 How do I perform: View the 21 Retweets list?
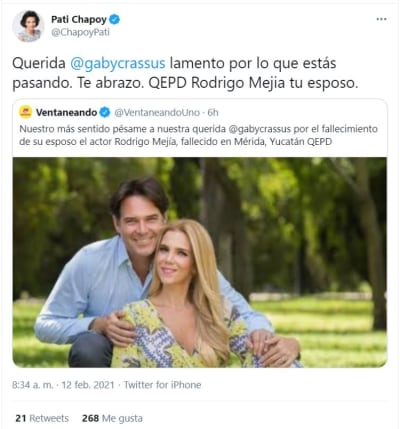pos(42,418)
